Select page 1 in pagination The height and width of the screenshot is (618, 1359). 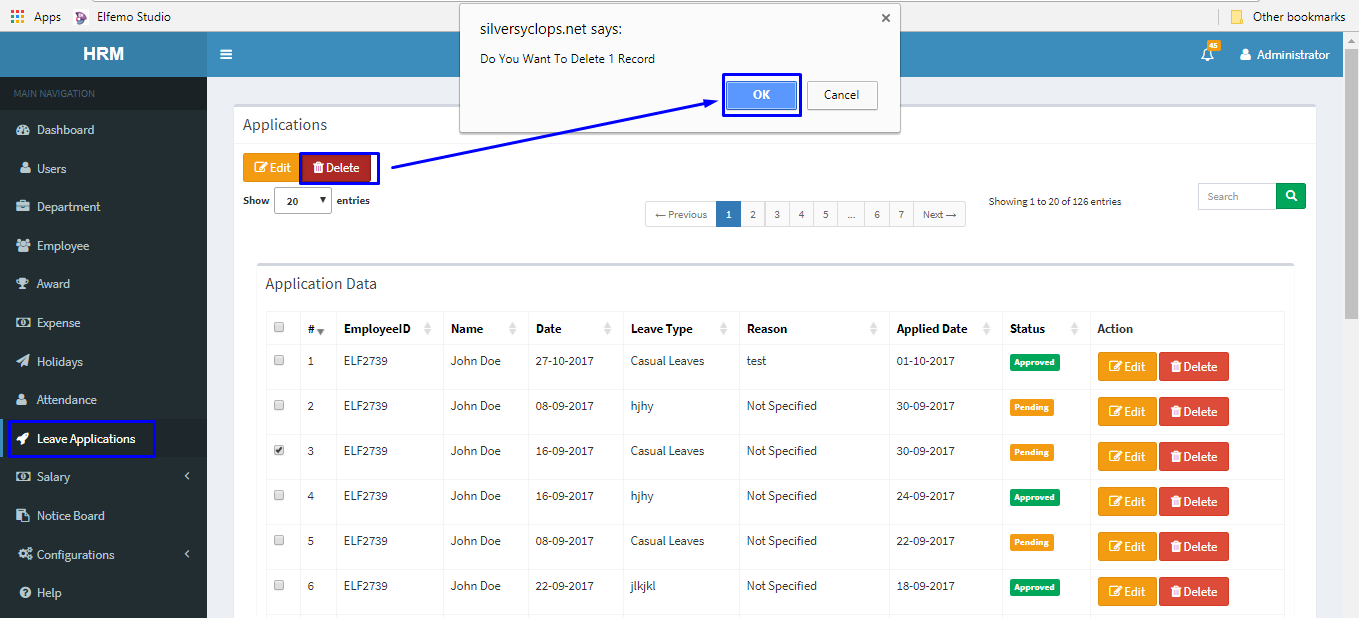728,215
